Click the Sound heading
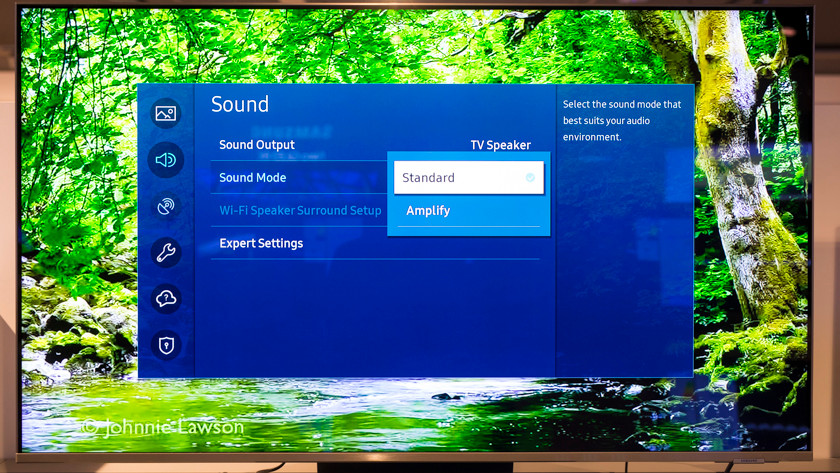 (x=240, y=104)
